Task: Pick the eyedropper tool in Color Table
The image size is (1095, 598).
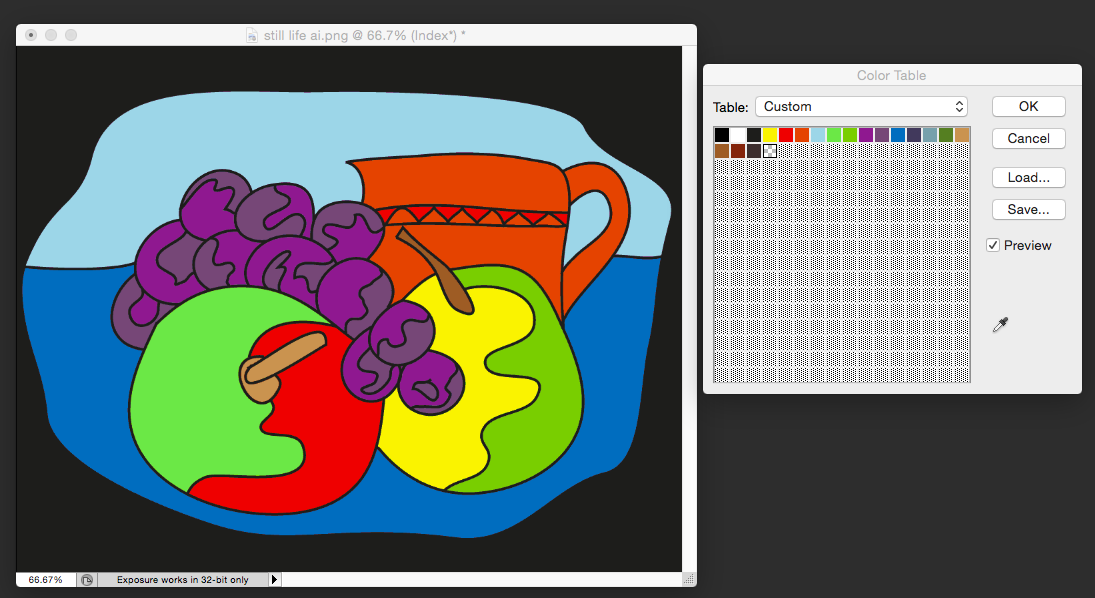Action: 1001,324
